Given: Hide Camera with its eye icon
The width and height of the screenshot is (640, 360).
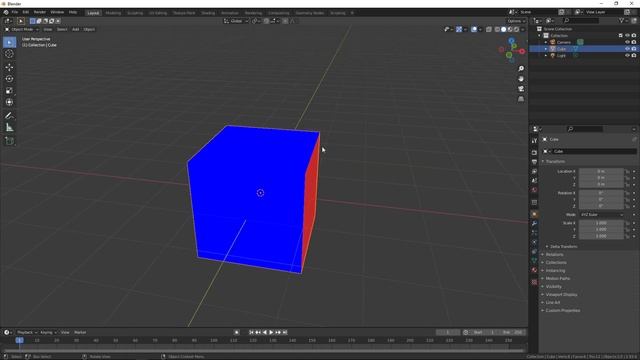Looking at the screenshot, I should tap(627, 42).
